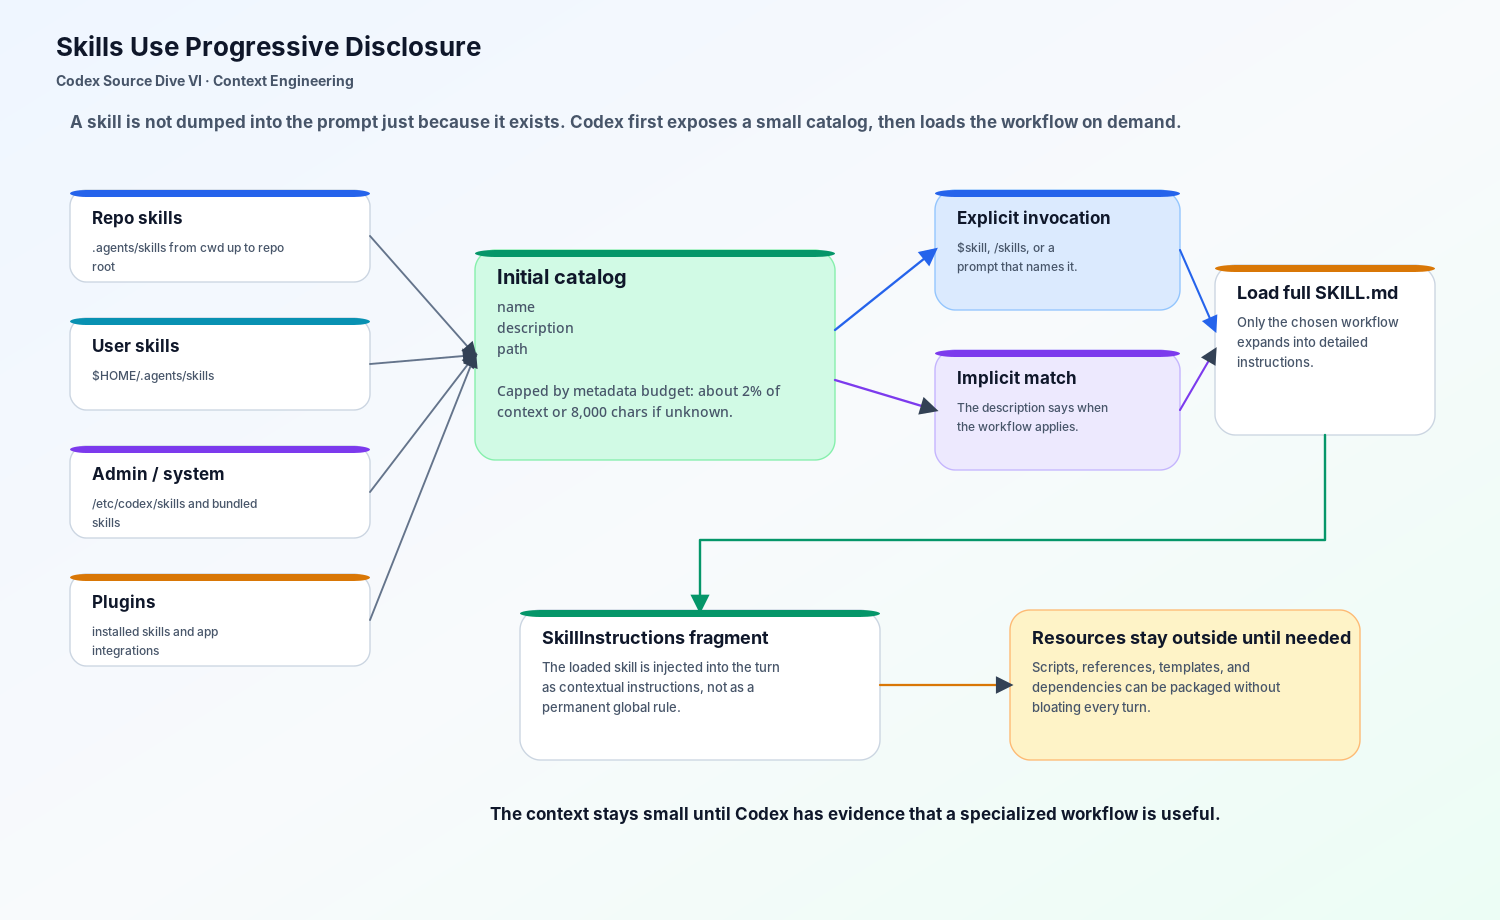Screen dimensions: 1500x920
Task: Click the word 'description' in Initial catalog
Action: tap(535, 328)
